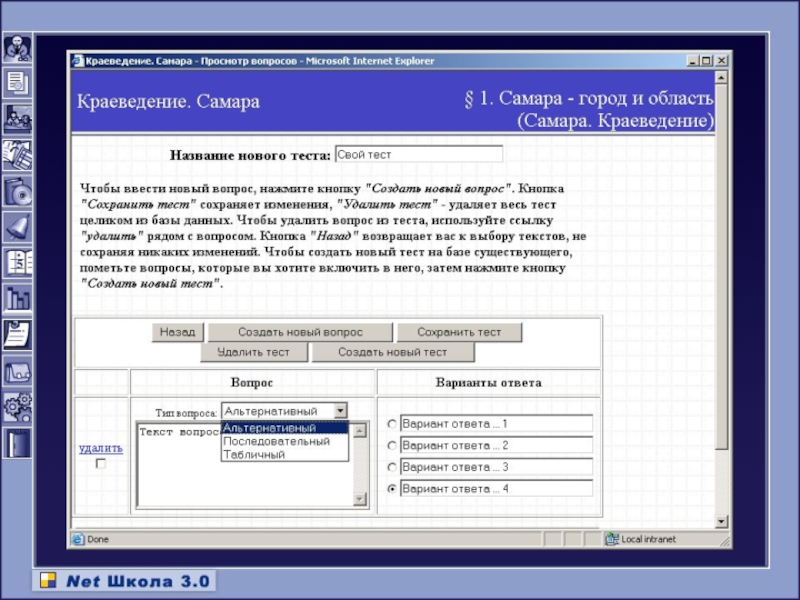This screenshot has width=800, height=600.
Task: Click the textarea scrollbar down arrow
Action: pyautogui.click(x=360, y=498)
